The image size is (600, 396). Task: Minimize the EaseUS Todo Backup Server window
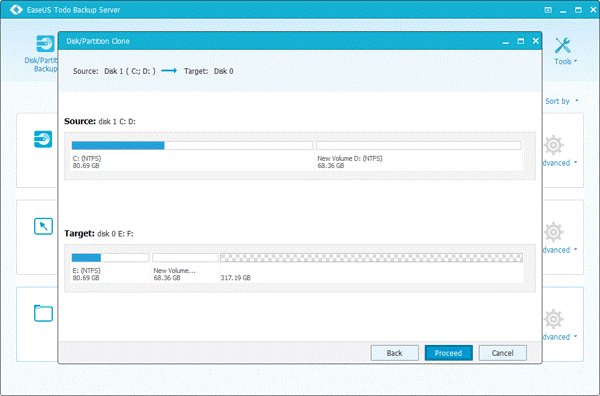click(x=563, y=10)
